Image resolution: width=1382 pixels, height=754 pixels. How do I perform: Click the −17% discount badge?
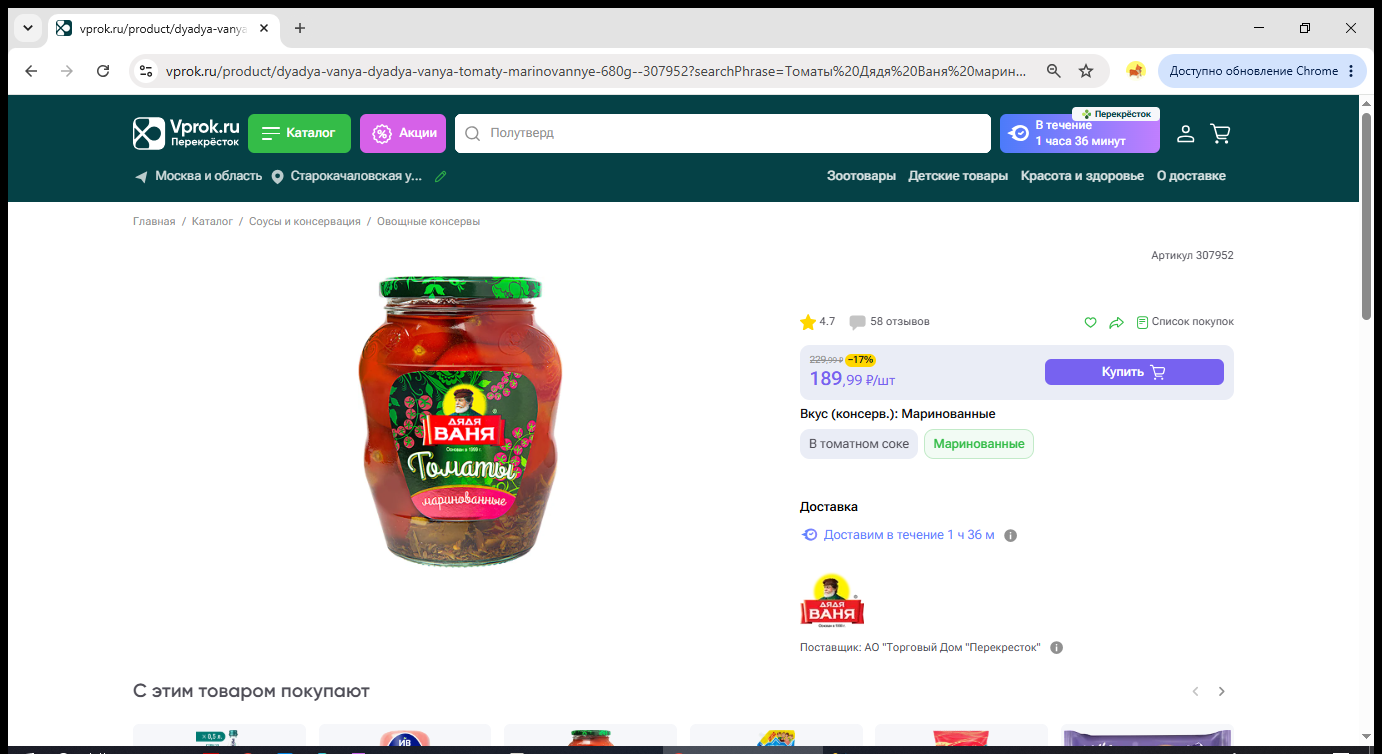[x=860, y=360]
